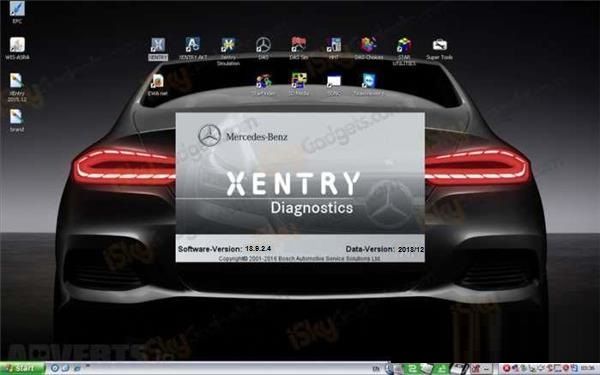Open the EWA net desktop shortcut
The width and height of the screenshot is (600, 375).
(x=157, y=85)
